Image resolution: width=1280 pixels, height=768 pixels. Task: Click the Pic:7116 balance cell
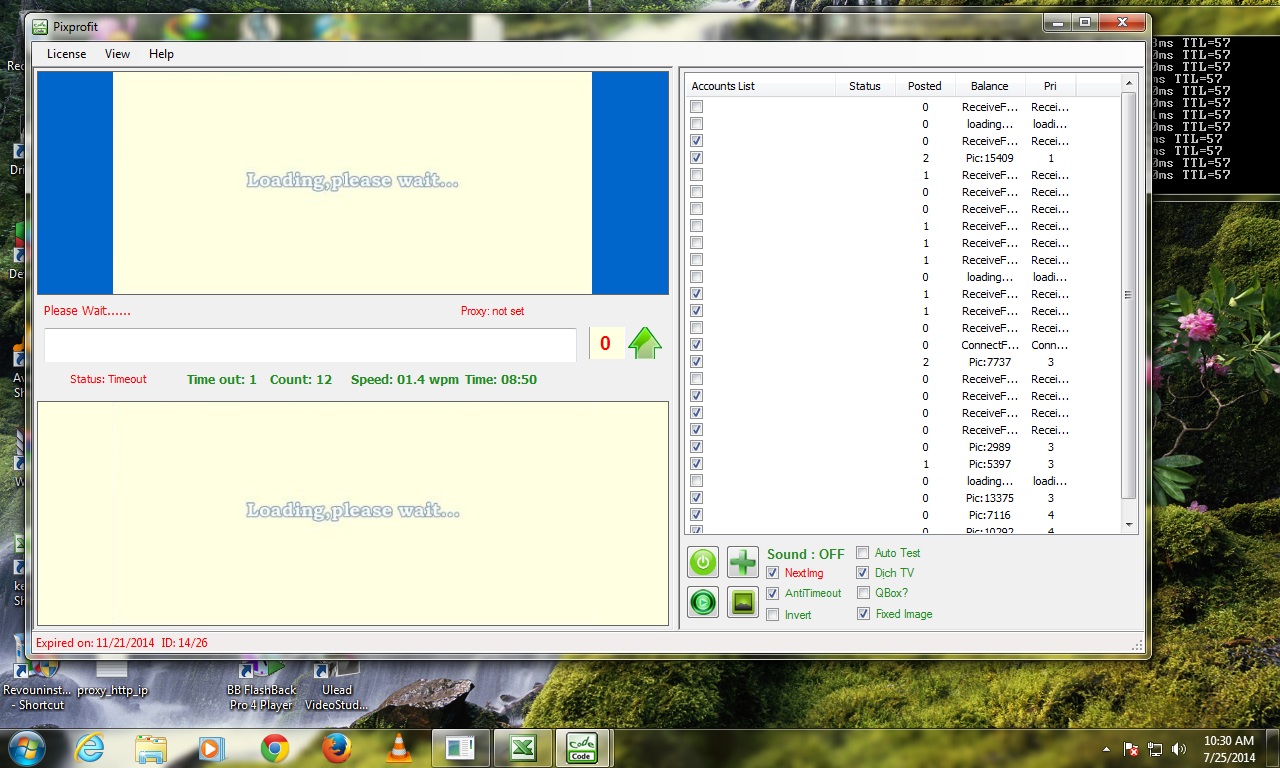[988, 515]
